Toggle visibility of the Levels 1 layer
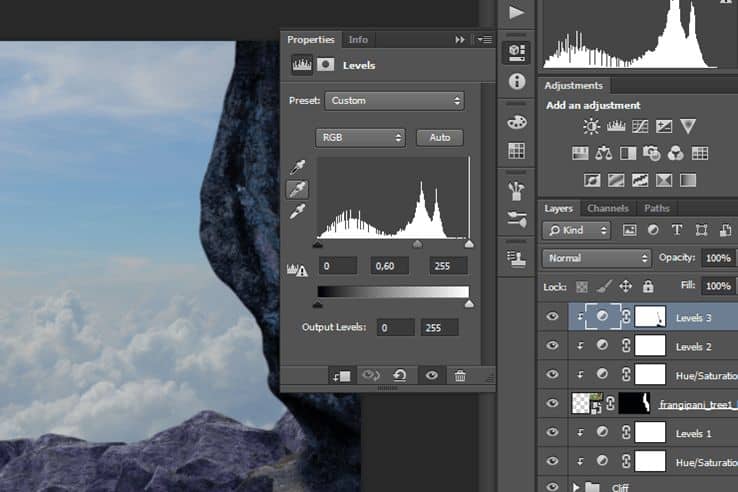738x492 pixels. (553, 432)
